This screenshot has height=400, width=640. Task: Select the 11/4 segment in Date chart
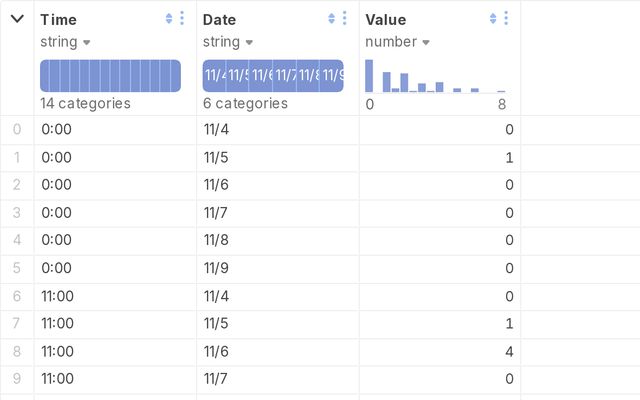pos(214,76)
